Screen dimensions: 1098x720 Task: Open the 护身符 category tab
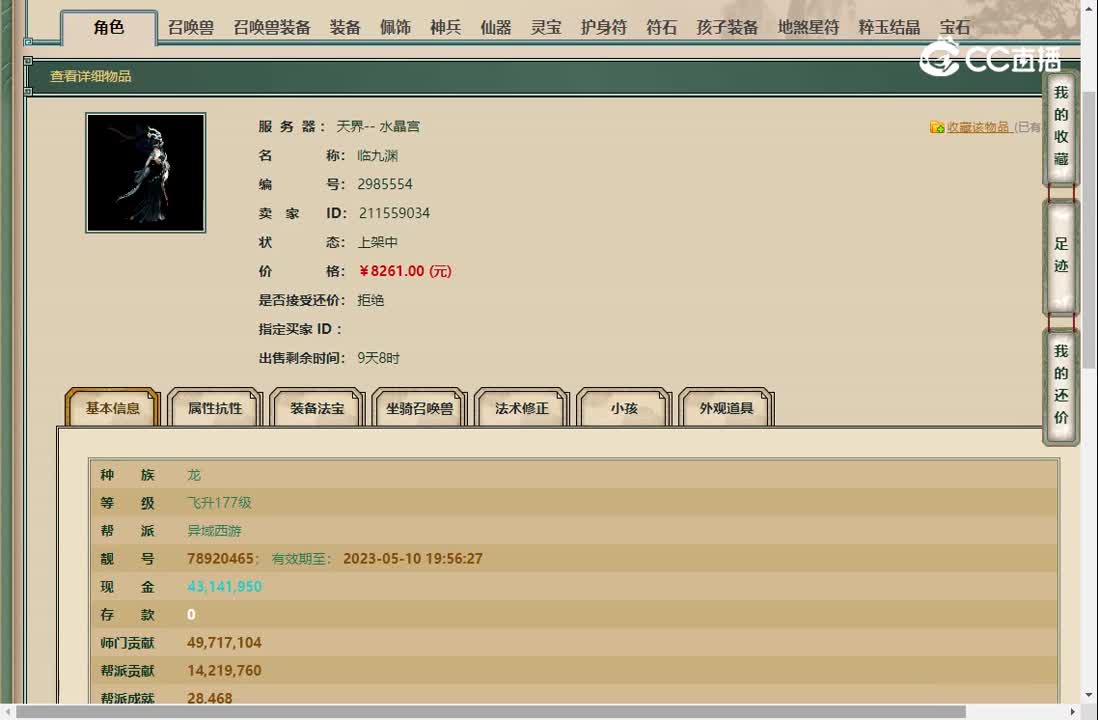(606, 27)
